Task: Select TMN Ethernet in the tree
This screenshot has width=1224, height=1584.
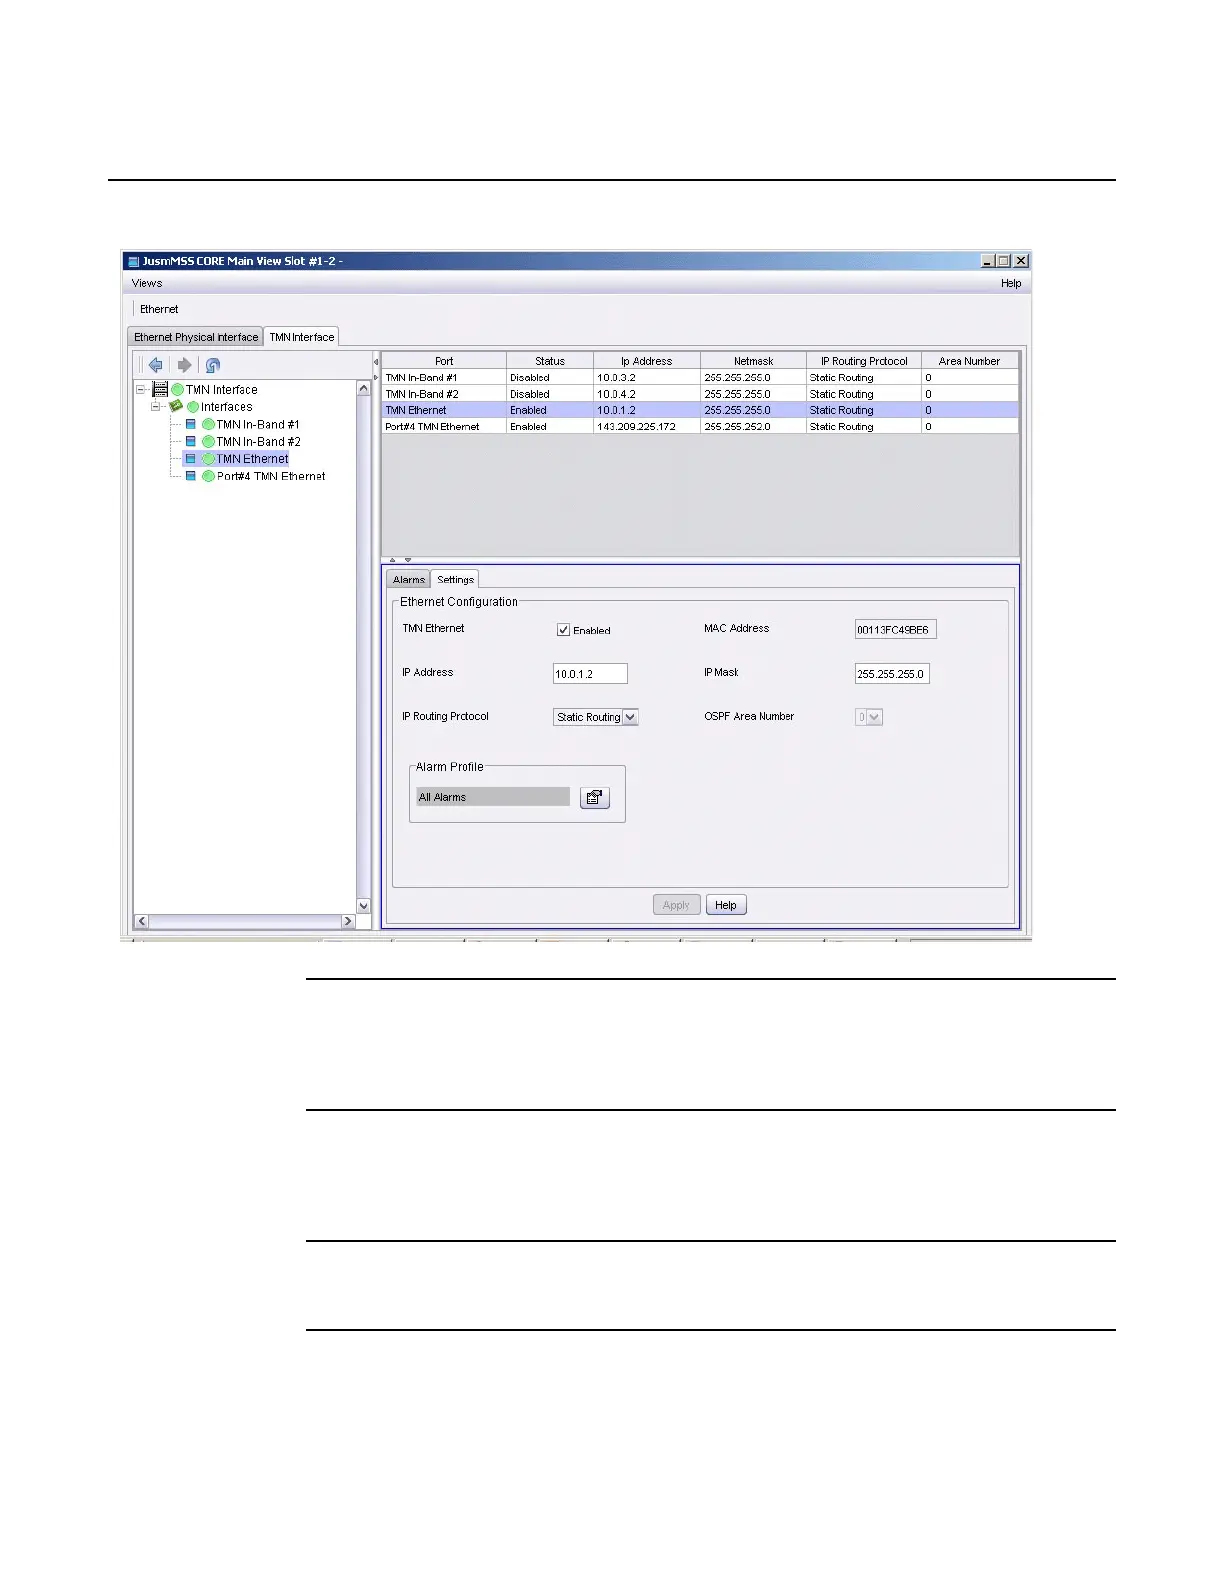Action: pyautogui.click(x=252, y=459)
